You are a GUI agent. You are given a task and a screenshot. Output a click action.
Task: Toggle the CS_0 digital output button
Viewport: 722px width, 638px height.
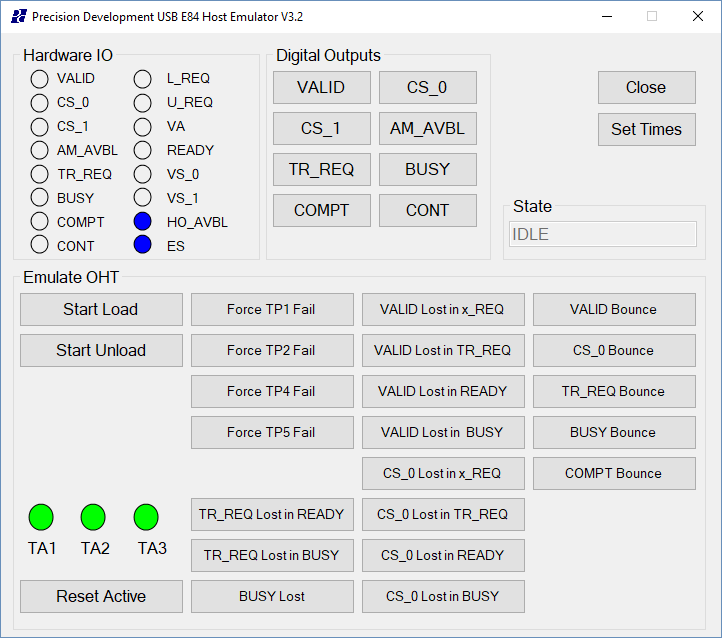(427, 87)
